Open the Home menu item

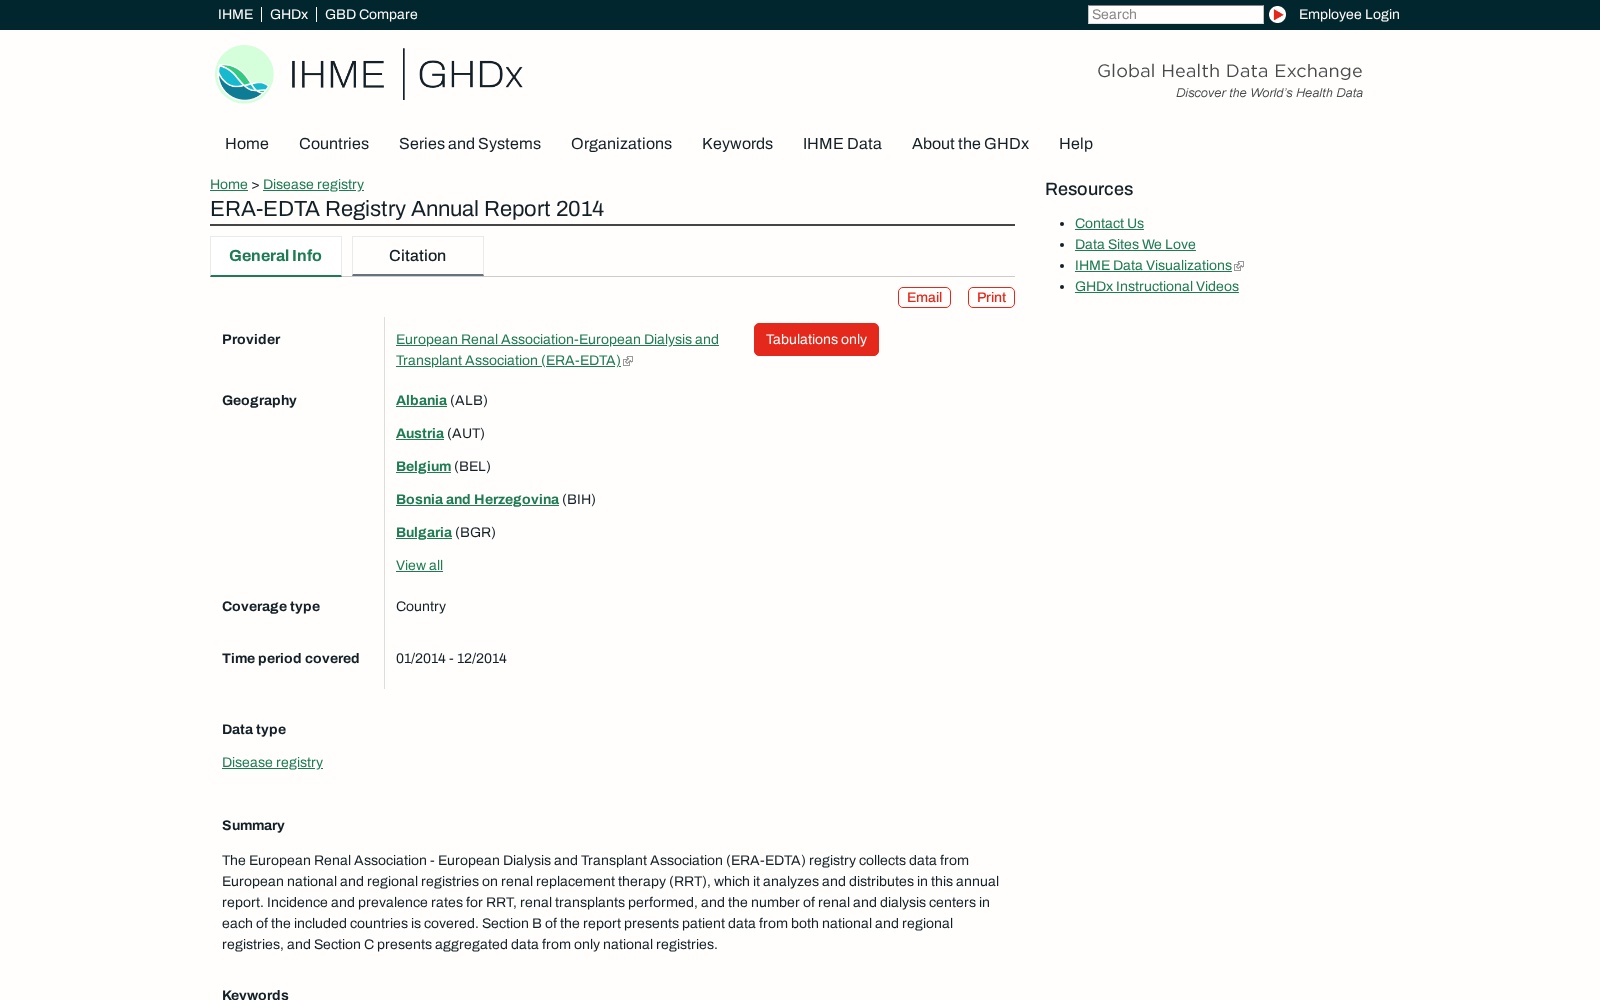[x=247, y=144]
